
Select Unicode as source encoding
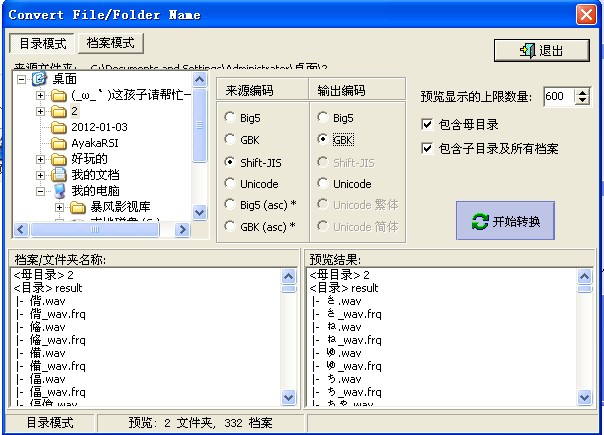tap(230, 183)
